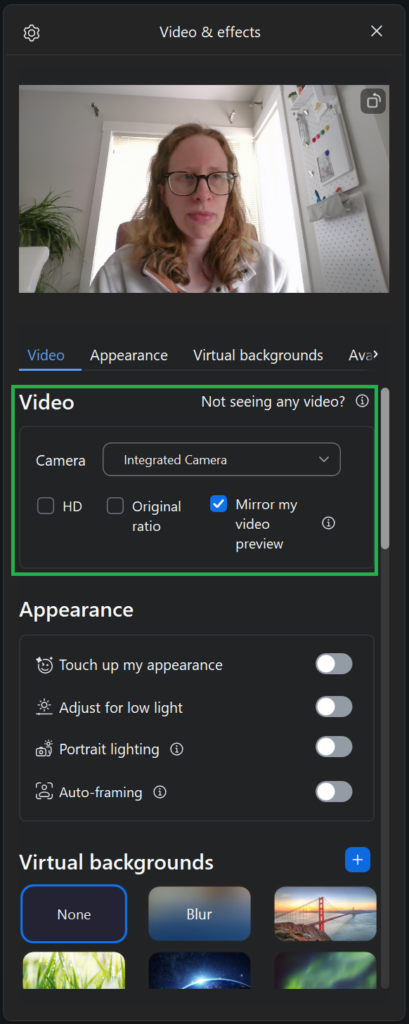This screenshot has height=1024, width=409.
Task: Check the Original ratio checkbox
Action: click(116, 506)
